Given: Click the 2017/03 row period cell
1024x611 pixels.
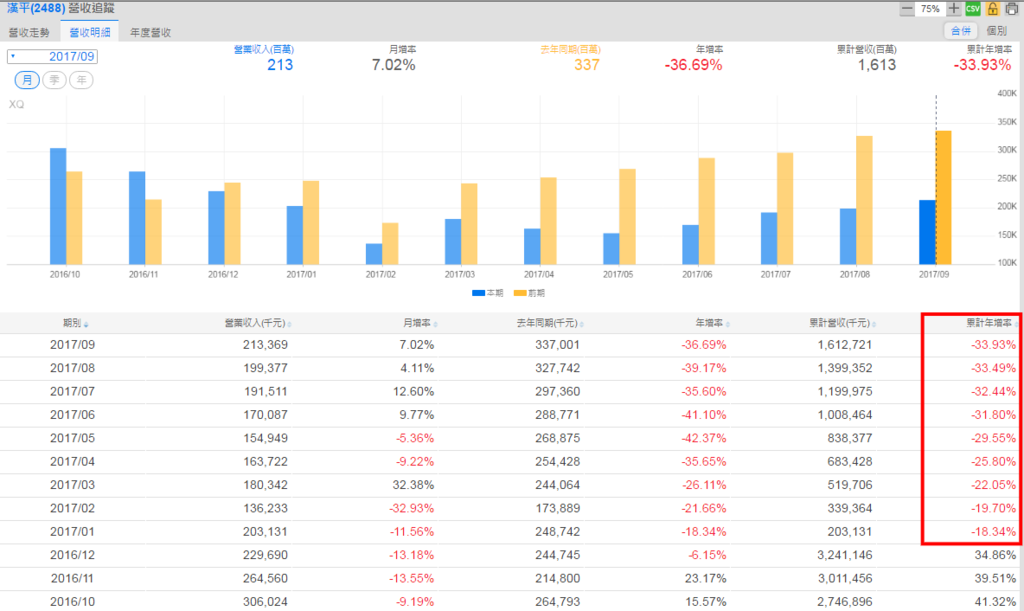Looking at the screenshot, I should coord(72,485).
